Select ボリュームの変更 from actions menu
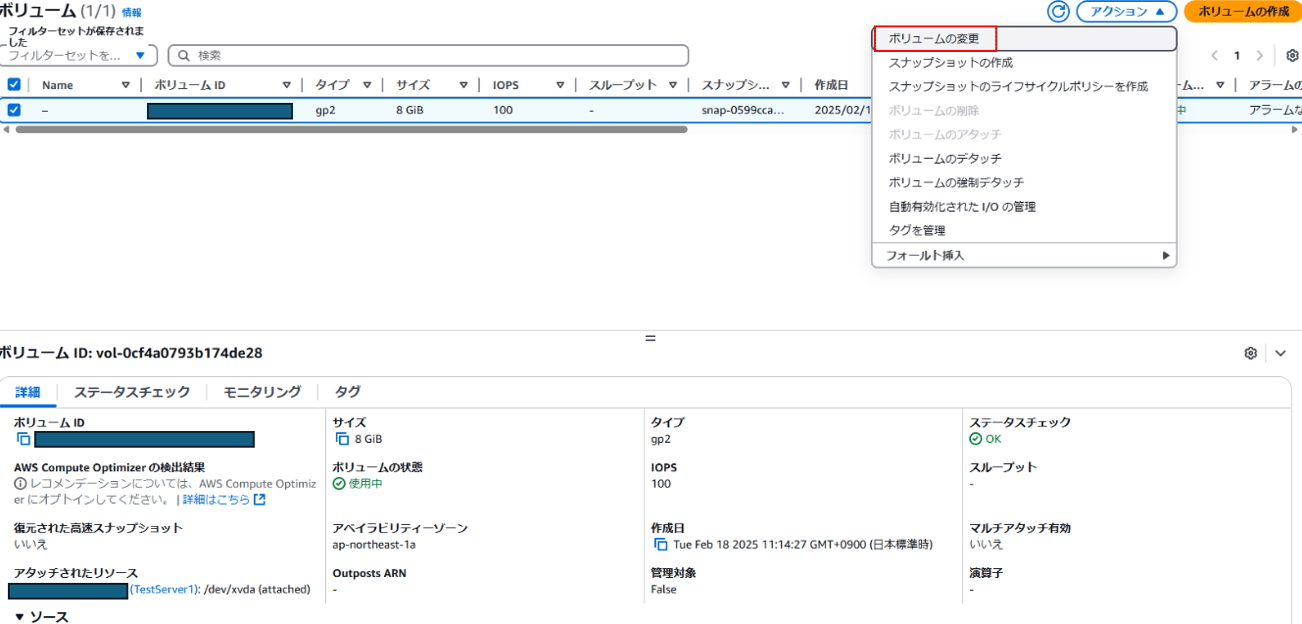 click(934, 39)
